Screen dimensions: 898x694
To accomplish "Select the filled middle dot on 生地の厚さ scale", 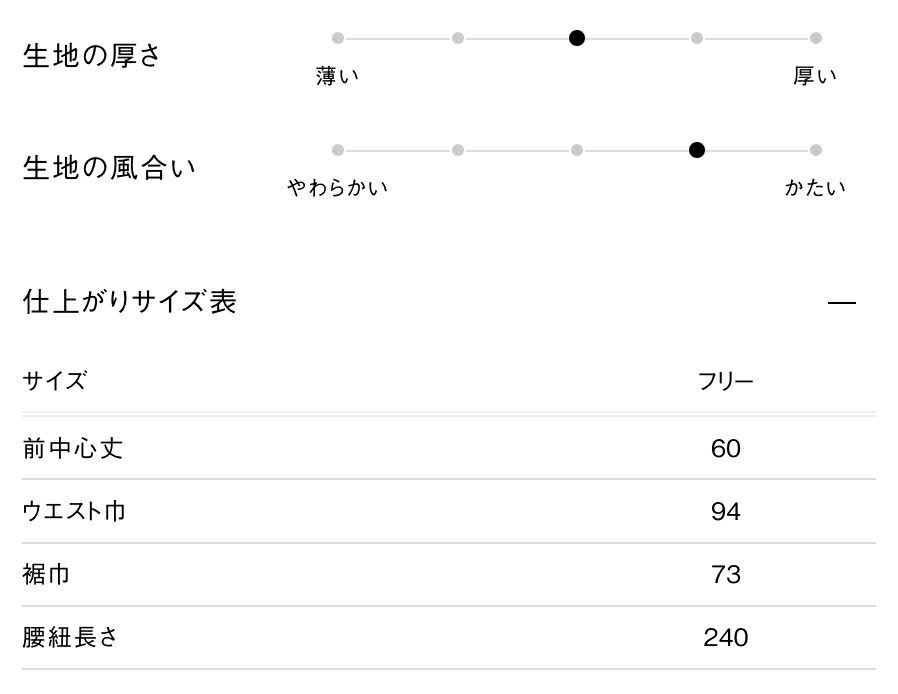I will coord(577,38).
